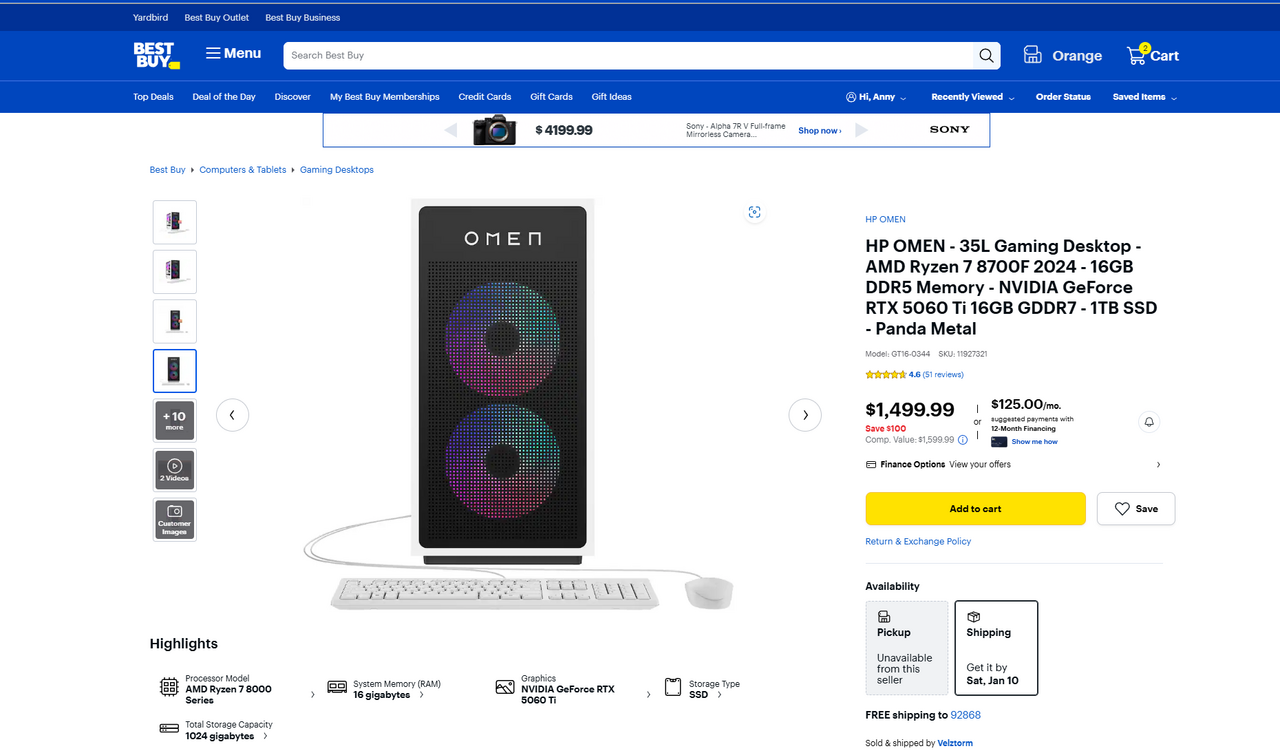
Task: Expand the Recently Viewed dropdown
Action: (972, 97)
